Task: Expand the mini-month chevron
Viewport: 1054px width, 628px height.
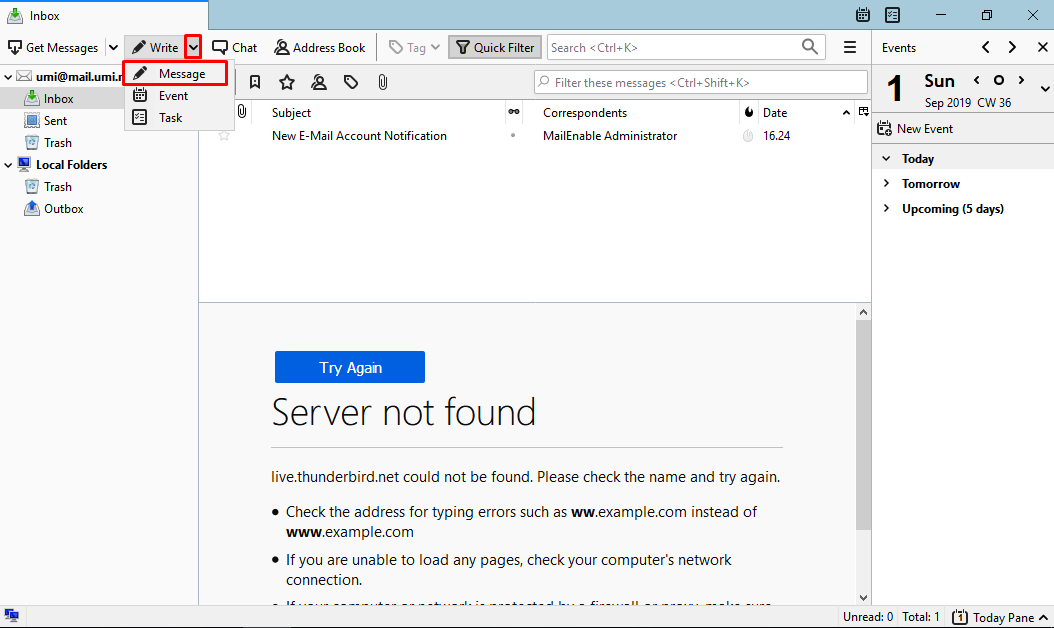Action: pyautogui.click(x=1045, y=89)
